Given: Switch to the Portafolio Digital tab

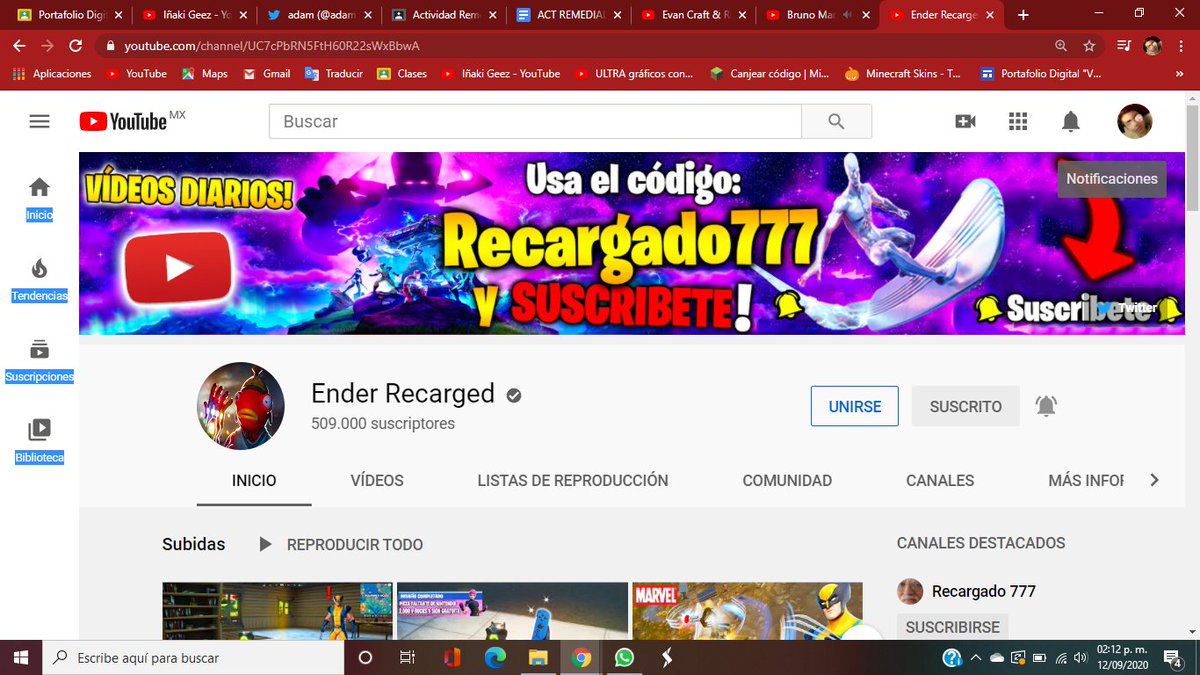Looking at the screenshot, I should (x=68, y=15).
